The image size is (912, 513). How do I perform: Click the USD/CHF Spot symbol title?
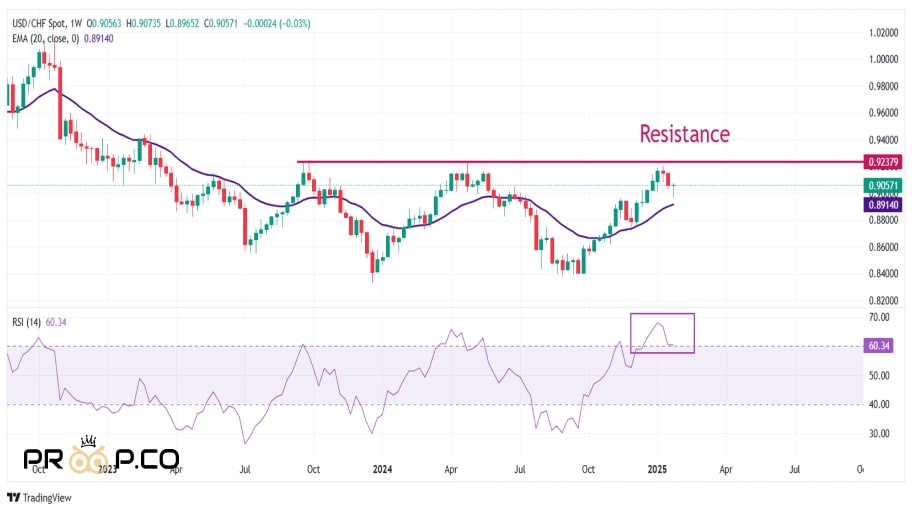pyautogui.click(x=39, y=24)
